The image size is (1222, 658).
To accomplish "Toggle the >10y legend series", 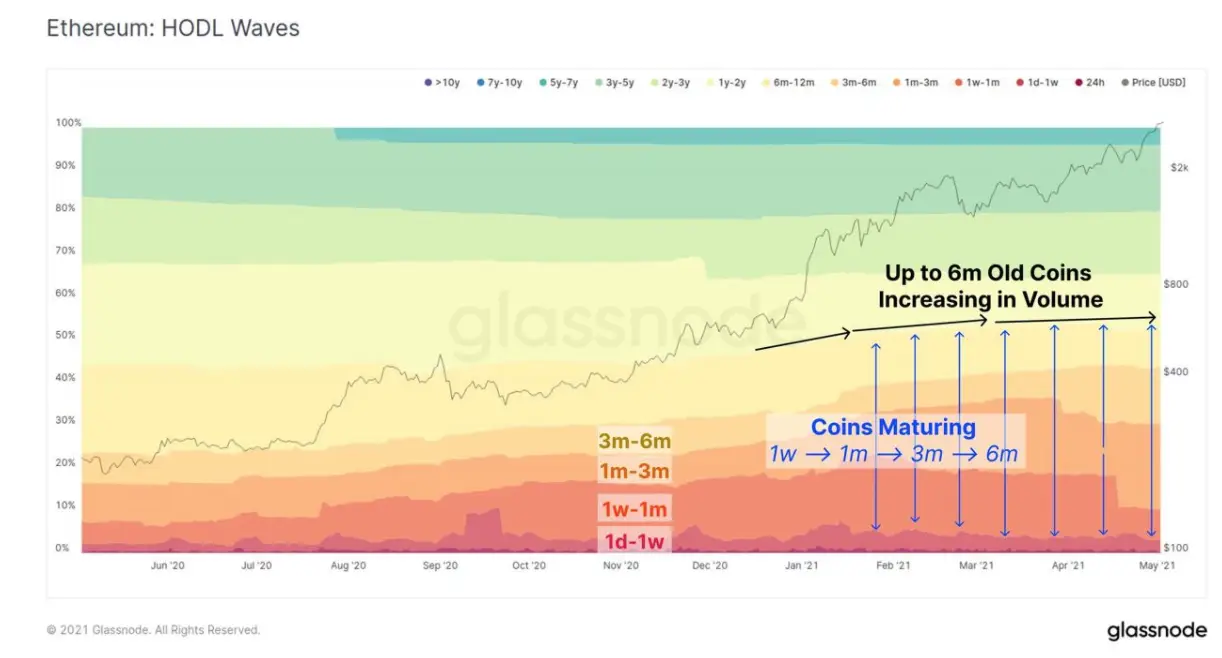I will 441,83.
